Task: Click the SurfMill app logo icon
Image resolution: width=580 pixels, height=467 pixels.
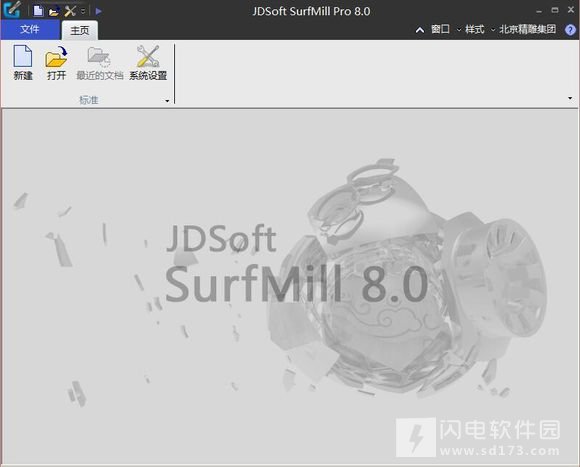Action: click(x=12, y=10)
